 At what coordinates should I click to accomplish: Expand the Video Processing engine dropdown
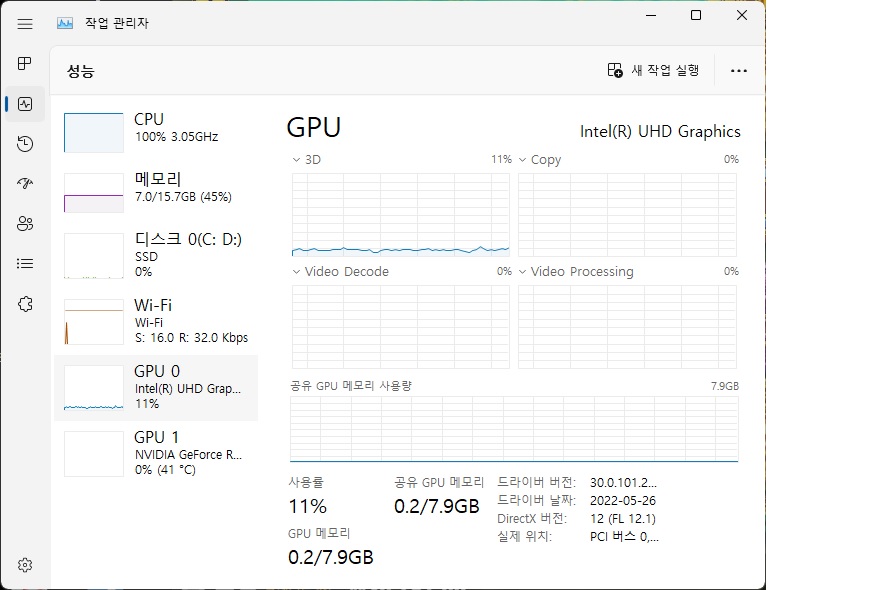576,272
